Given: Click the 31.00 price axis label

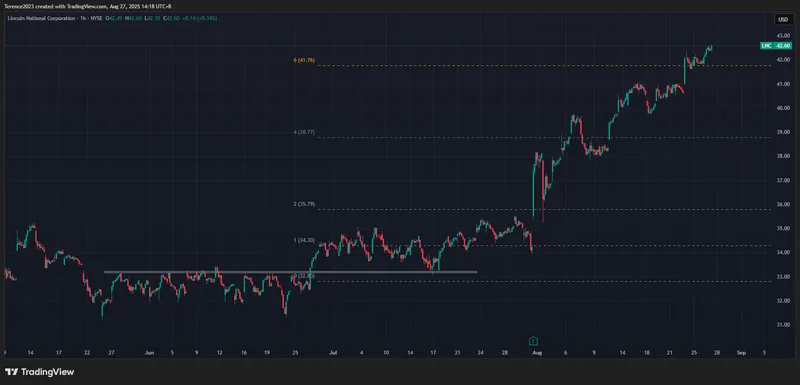Looking at the screenshot, I should coord(783,325).
